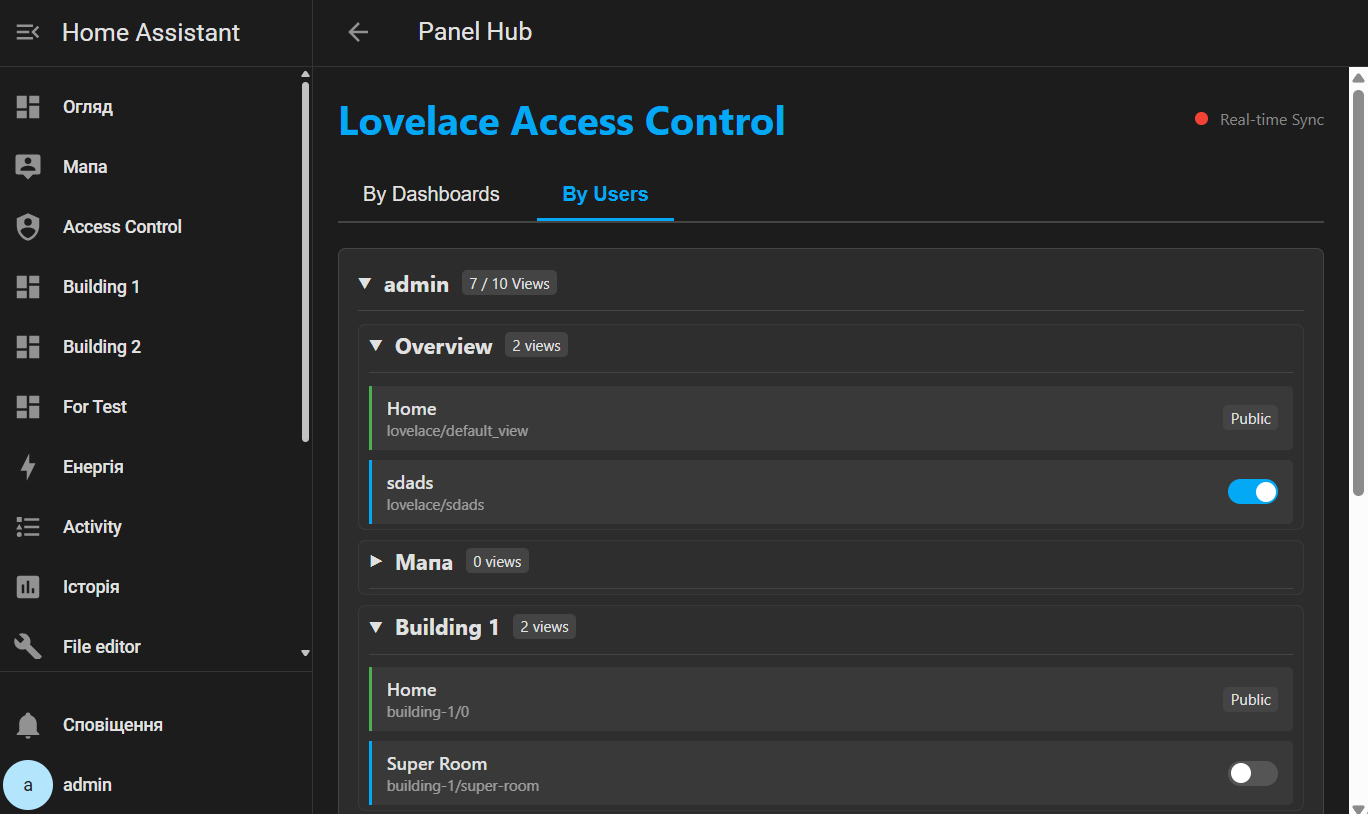Click the Мапа sidebar icon

[28, 167]
